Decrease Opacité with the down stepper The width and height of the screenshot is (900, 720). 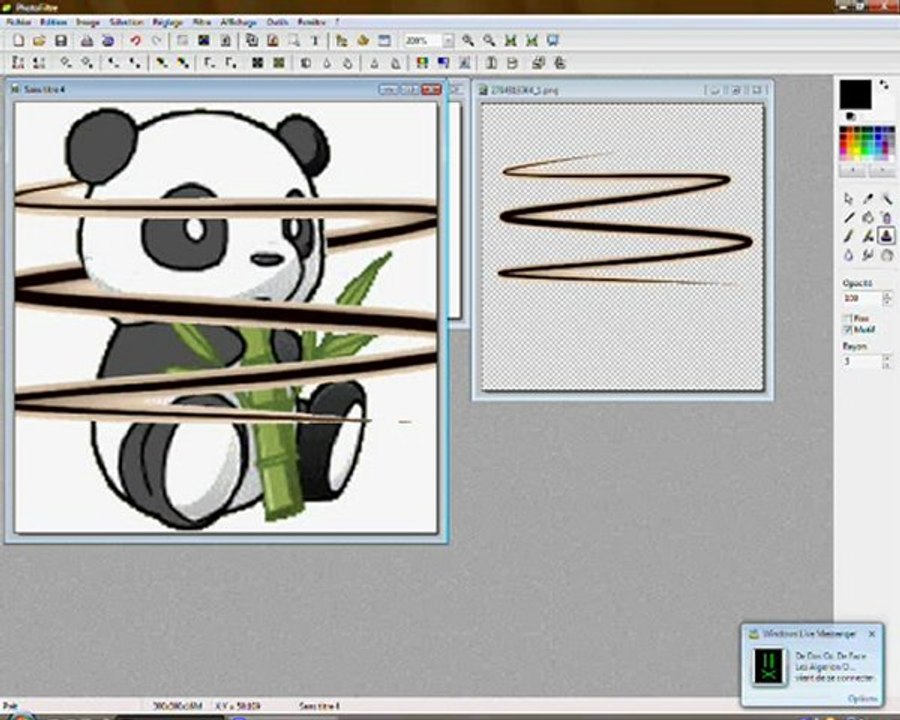click(887, 302)
